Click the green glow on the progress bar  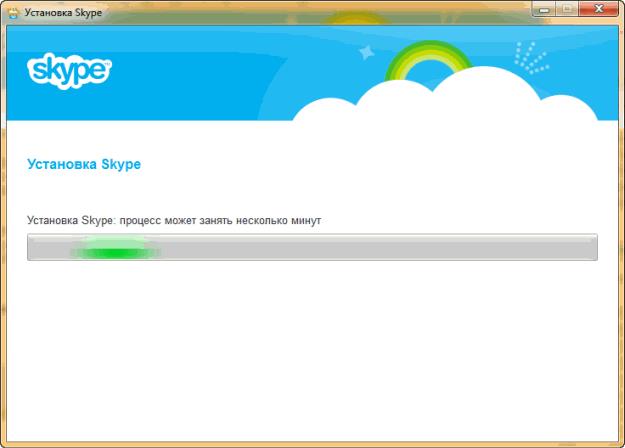(x=116, y=247)
